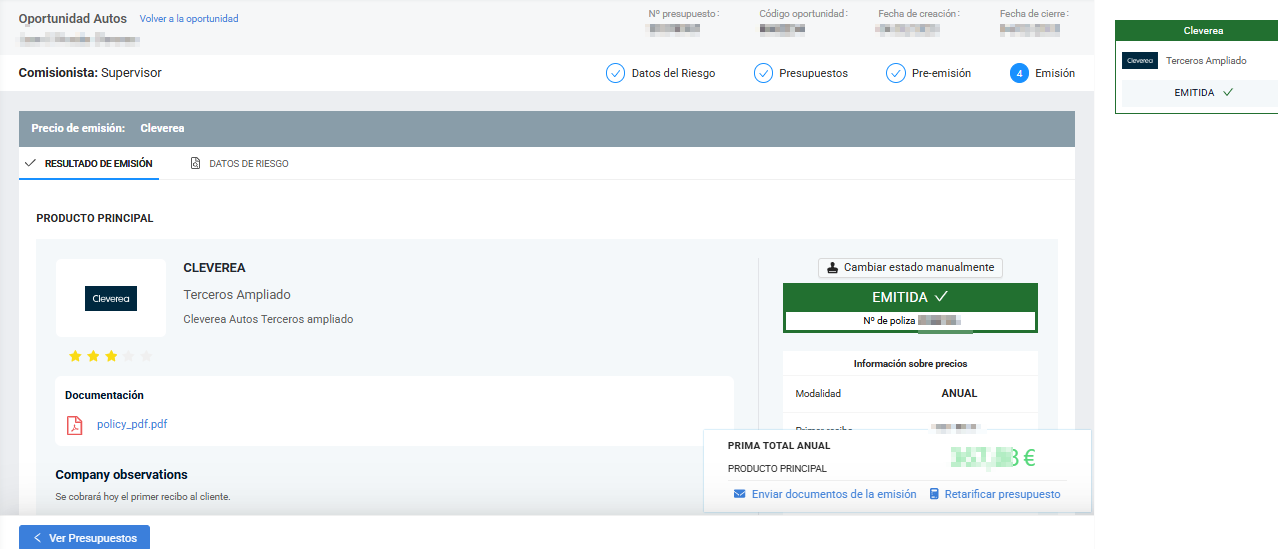The image size is (1278, 549).
Task: Go back with the Ver Presupuestos button
Action: [x=84, y=538]
